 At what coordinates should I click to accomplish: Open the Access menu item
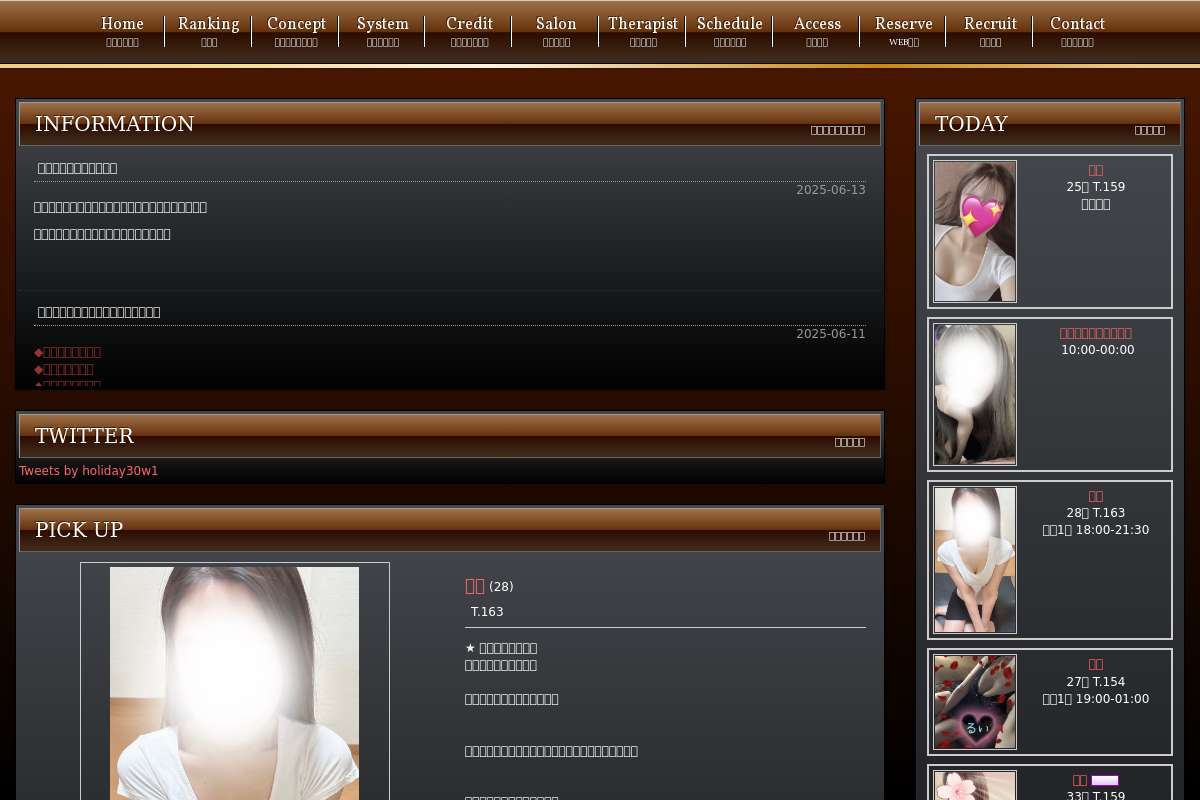coord(817,30)
